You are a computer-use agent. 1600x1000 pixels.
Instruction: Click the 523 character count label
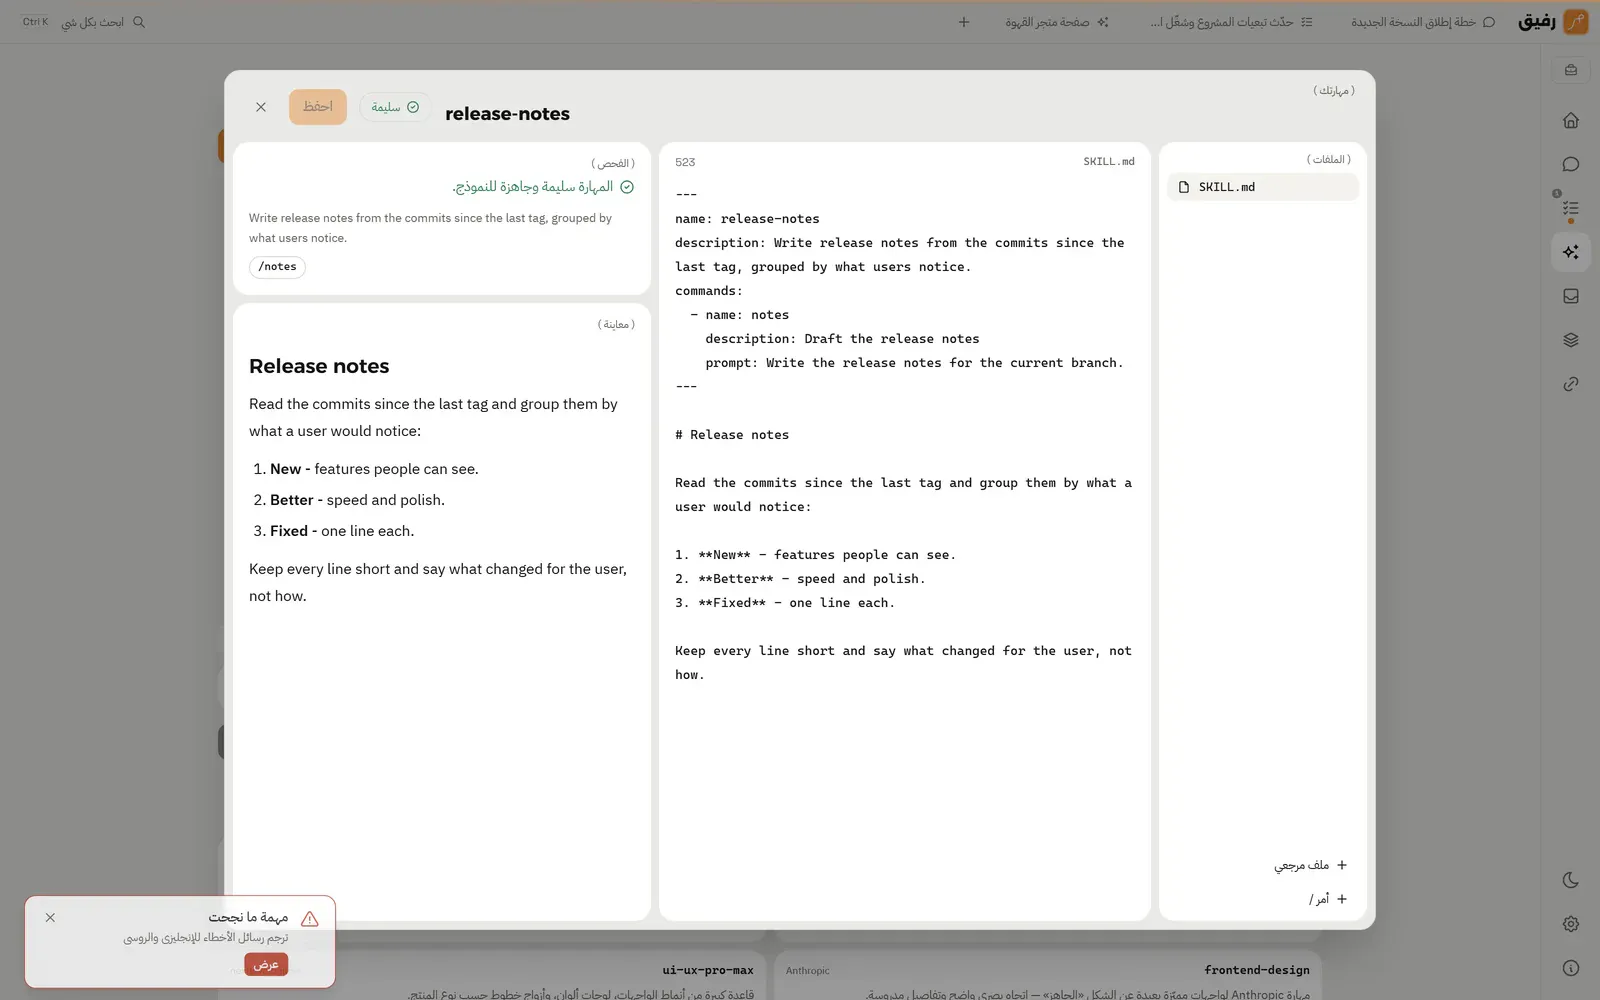click(x=685, y=162)
